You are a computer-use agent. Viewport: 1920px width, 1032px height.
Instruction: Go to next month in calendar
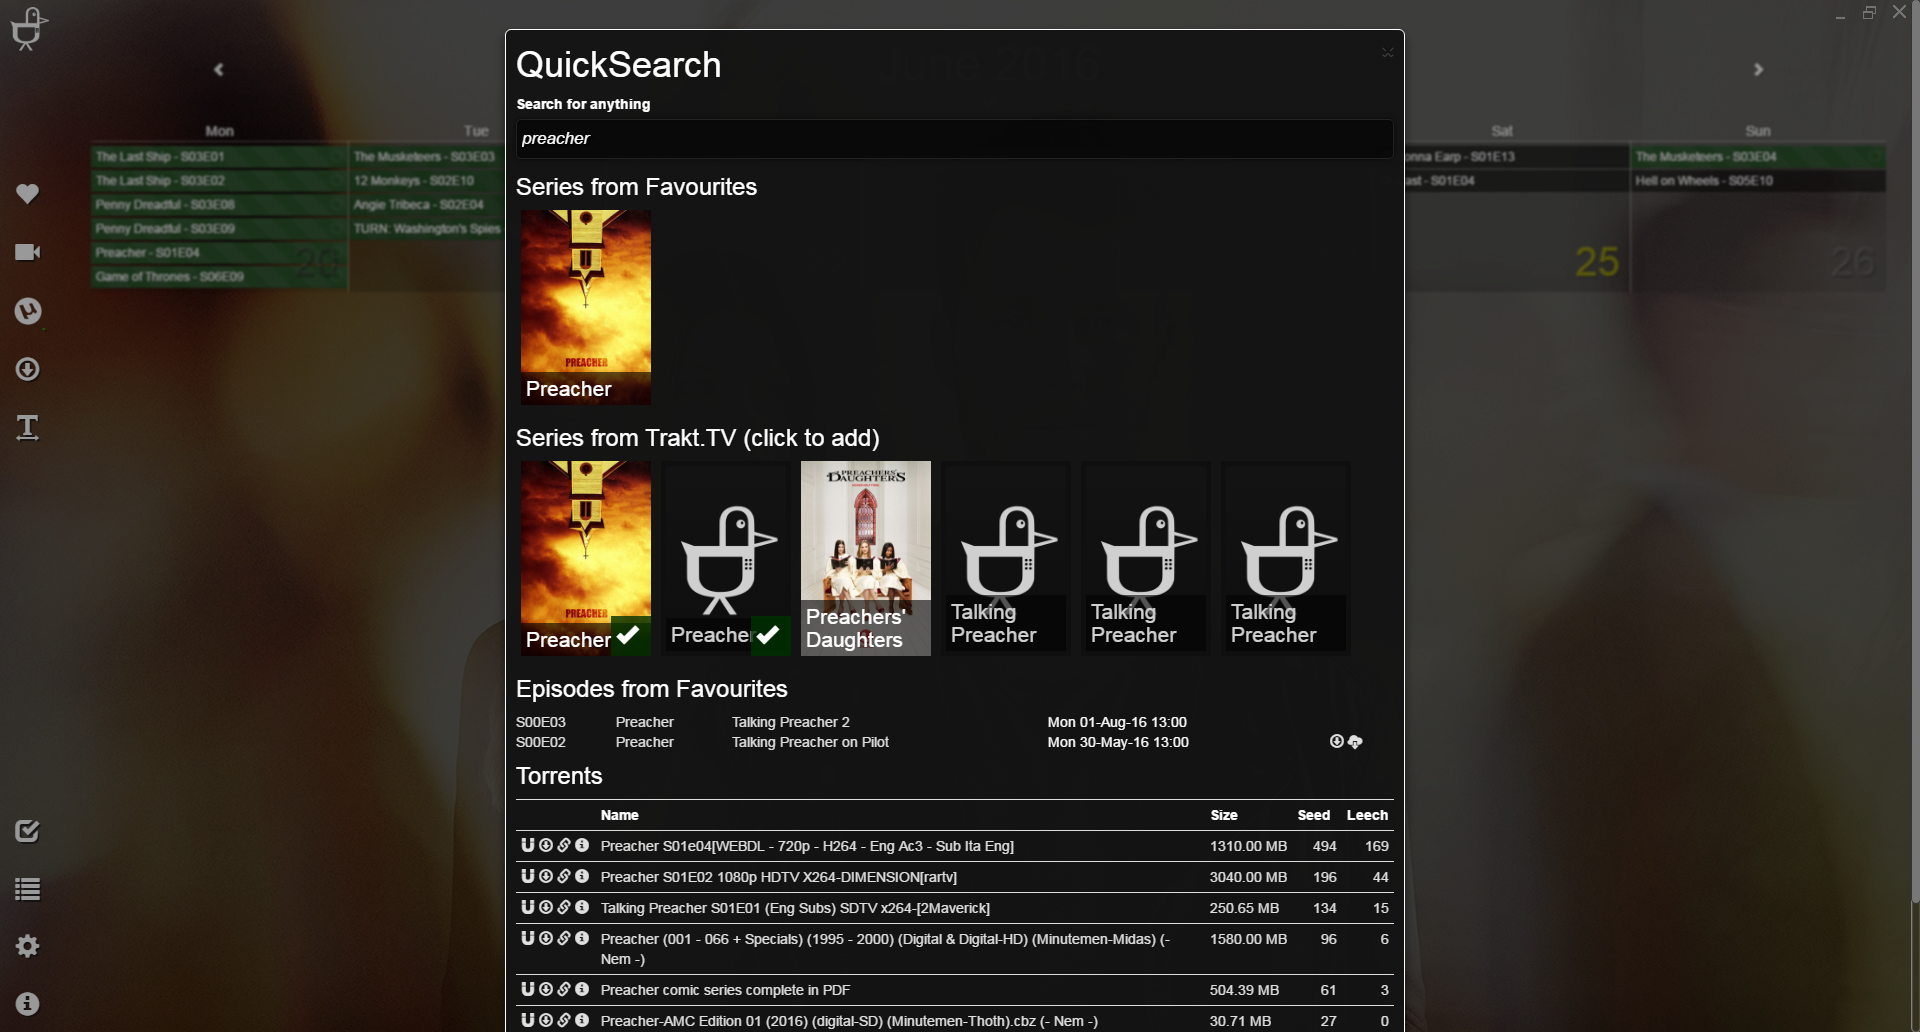point(1758,69)
